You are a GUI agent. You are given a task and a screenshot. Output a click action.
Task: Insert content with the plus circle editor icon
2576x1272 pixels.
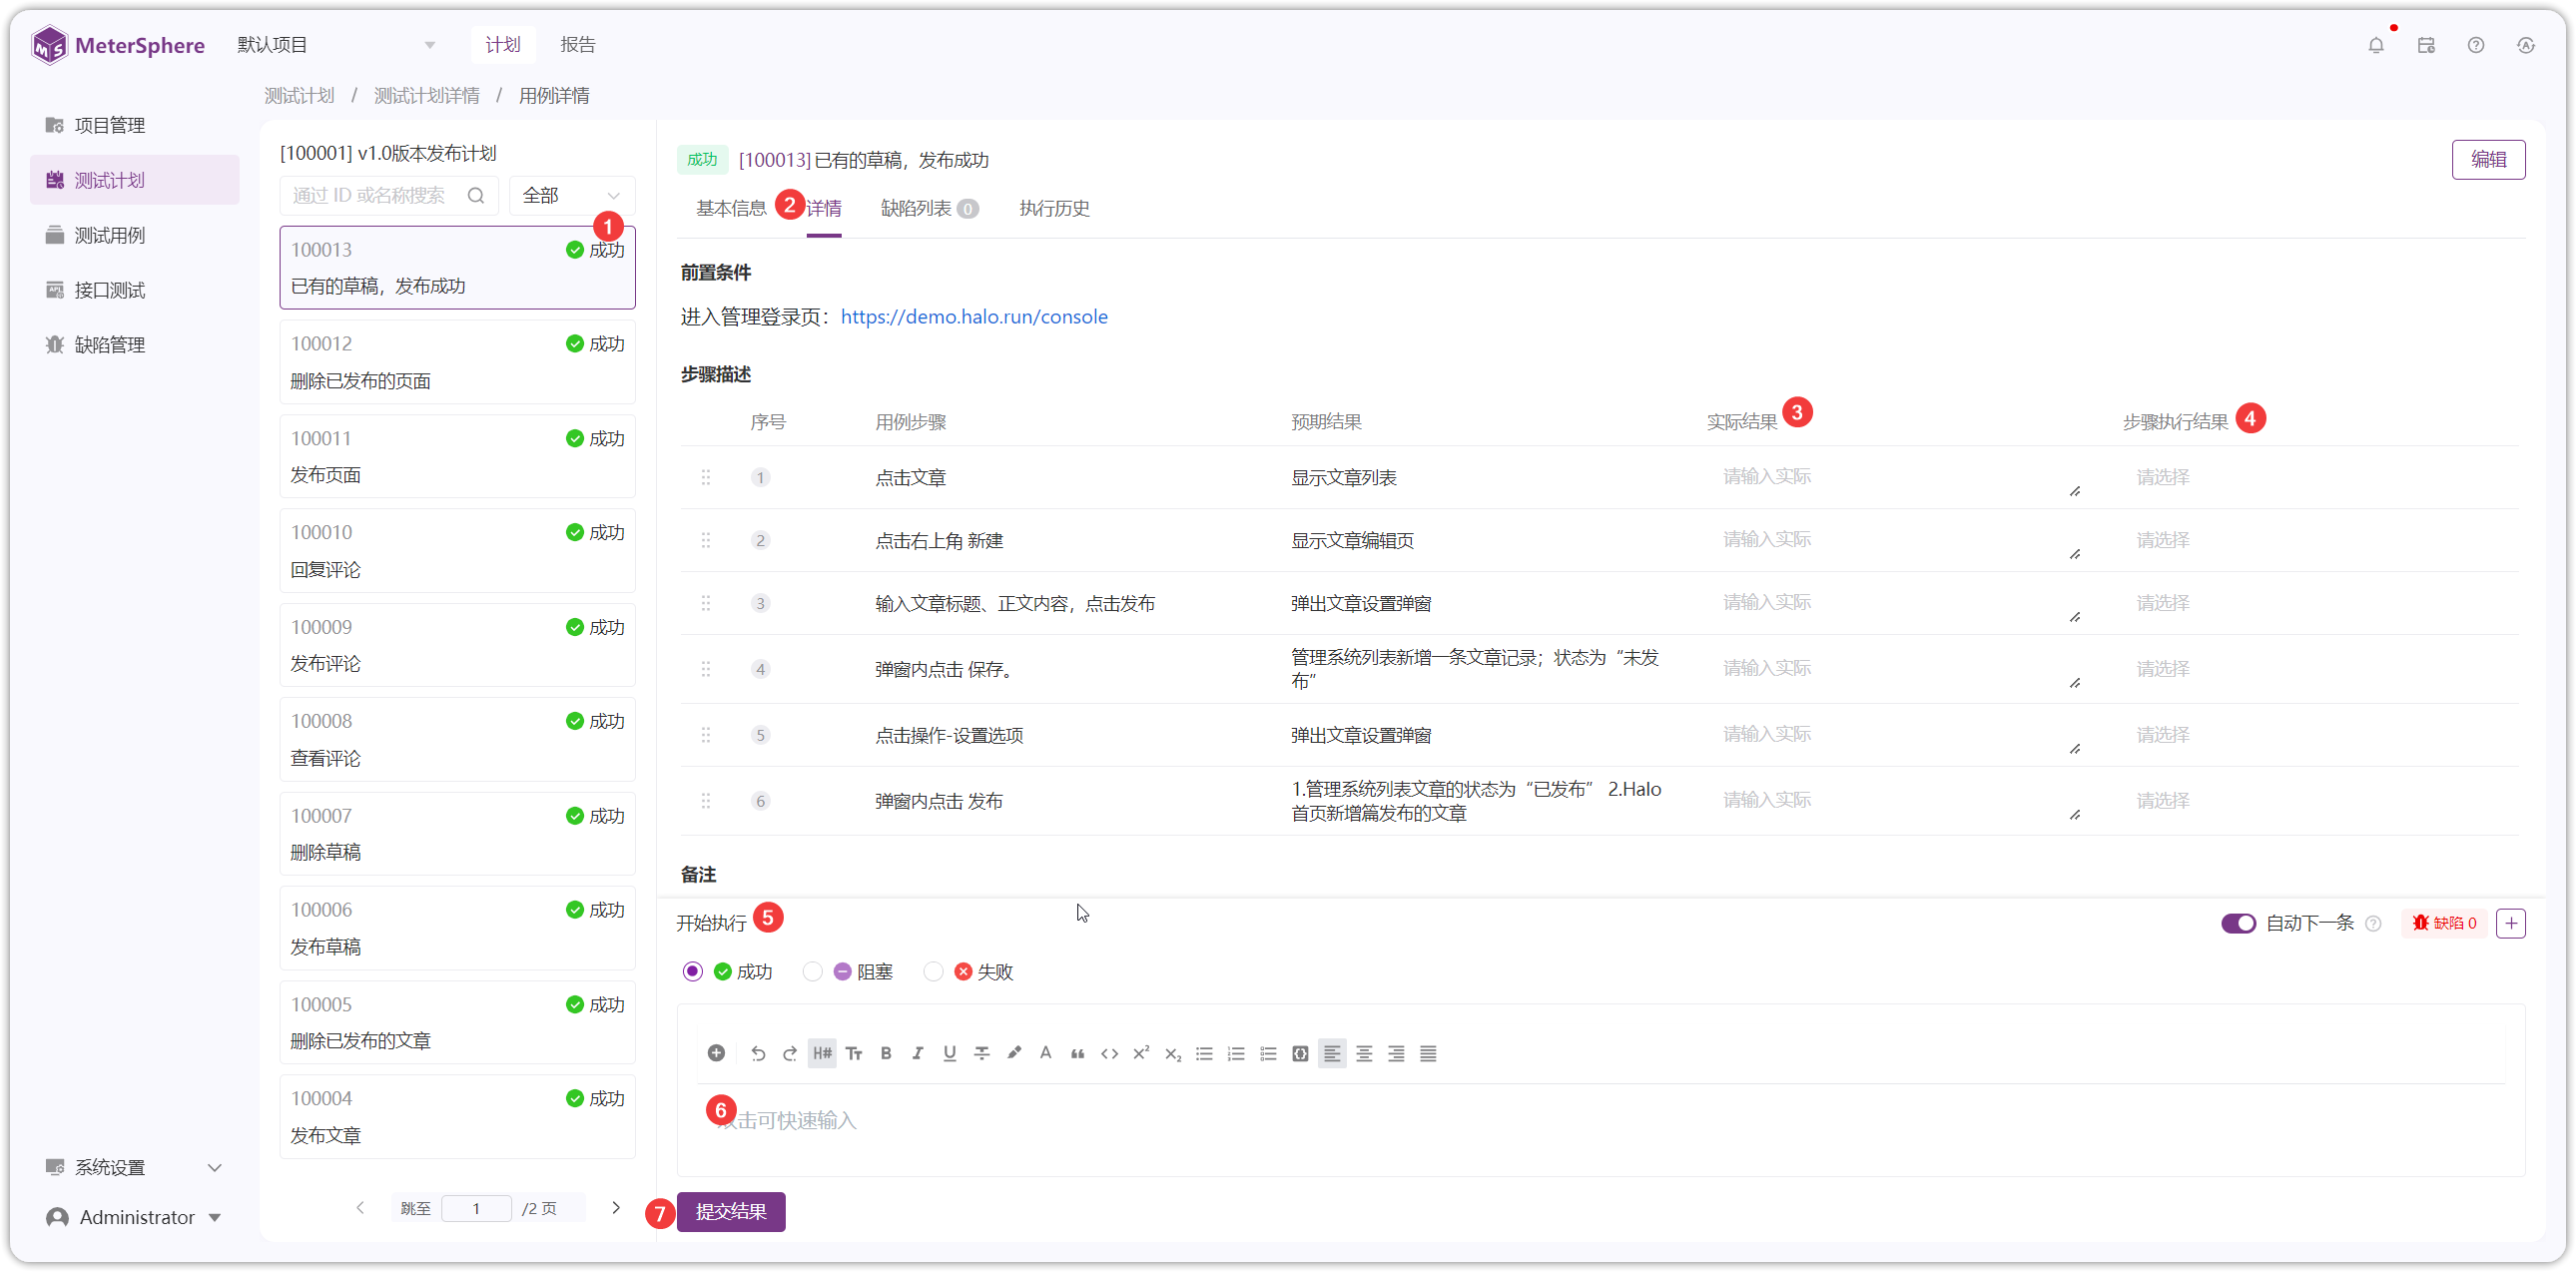716,1053
